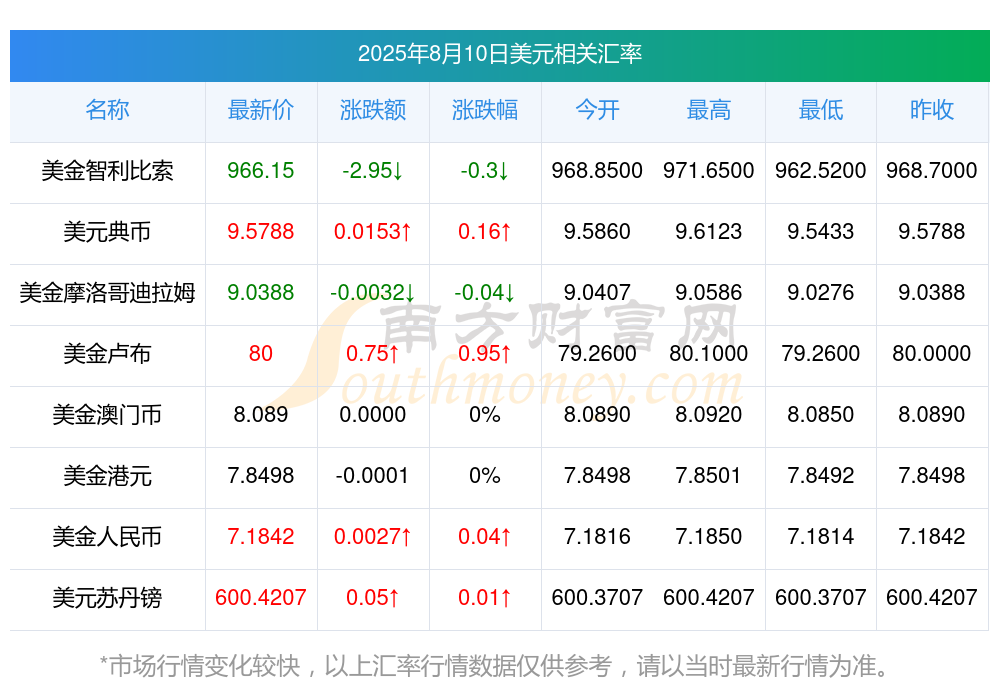Click the change value -0.0001

coord(372,475)
